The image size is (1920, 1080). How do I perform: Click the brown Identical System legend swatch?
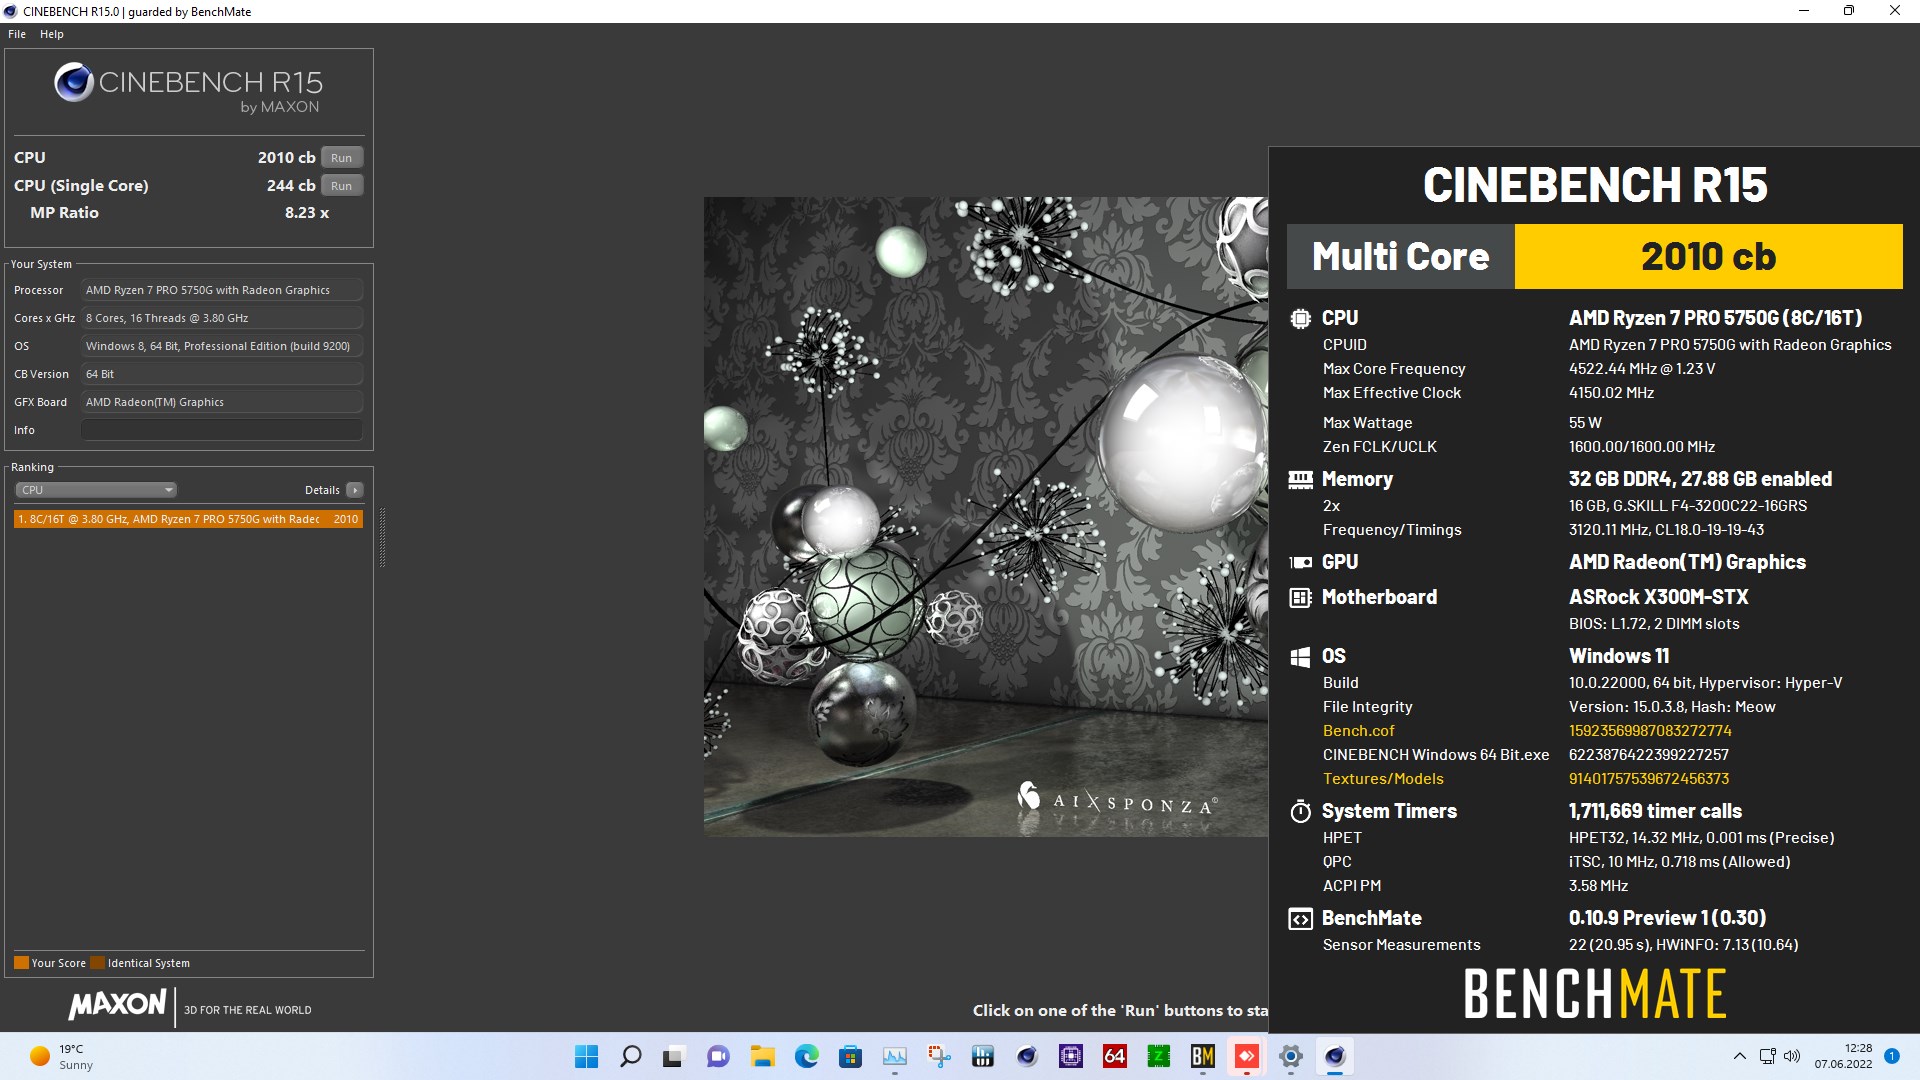click(x=97, y=963)
